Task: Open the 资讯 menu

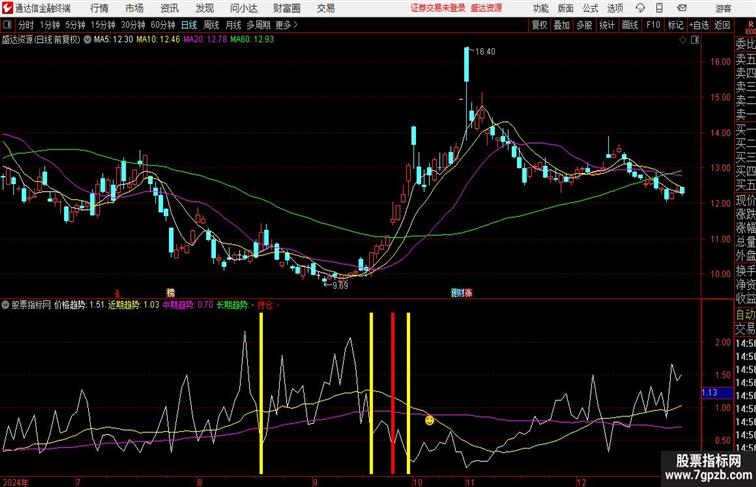Action: 169,8
